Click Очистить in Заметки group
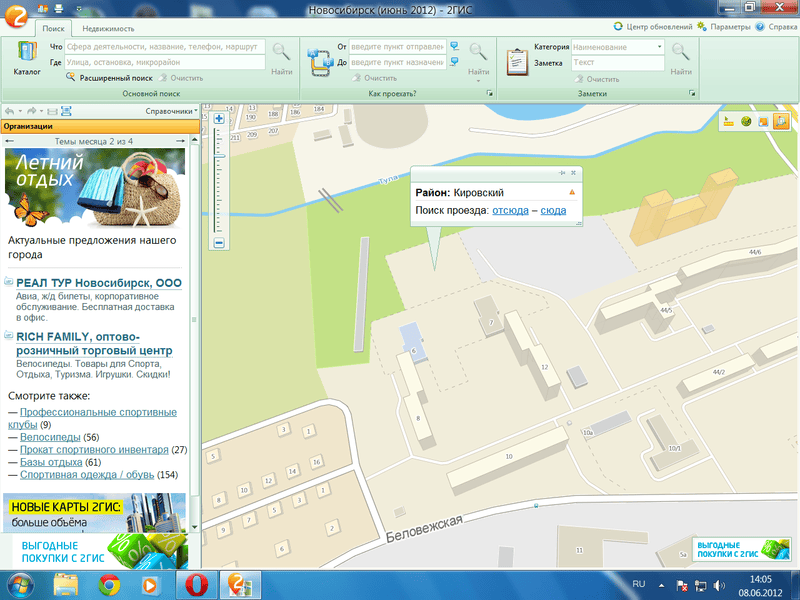 point(597,79)
